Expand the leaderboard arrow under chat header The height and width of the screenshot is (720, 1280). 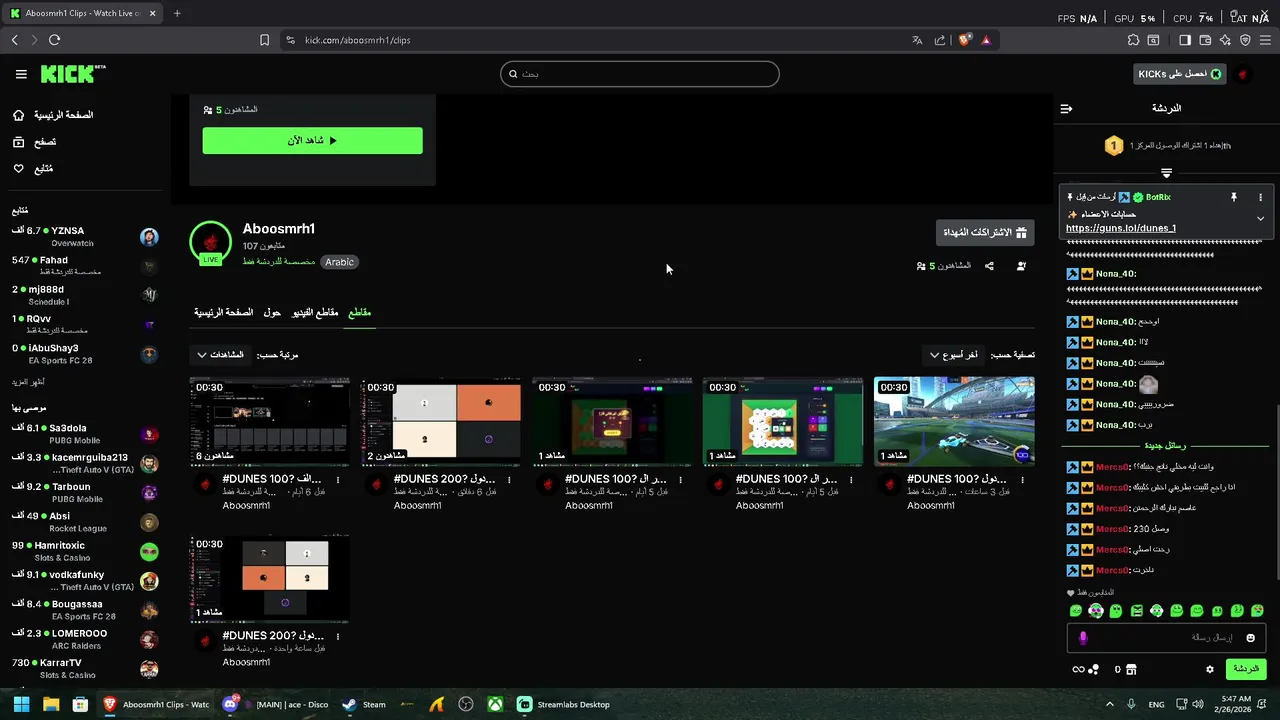(1166, 173)
